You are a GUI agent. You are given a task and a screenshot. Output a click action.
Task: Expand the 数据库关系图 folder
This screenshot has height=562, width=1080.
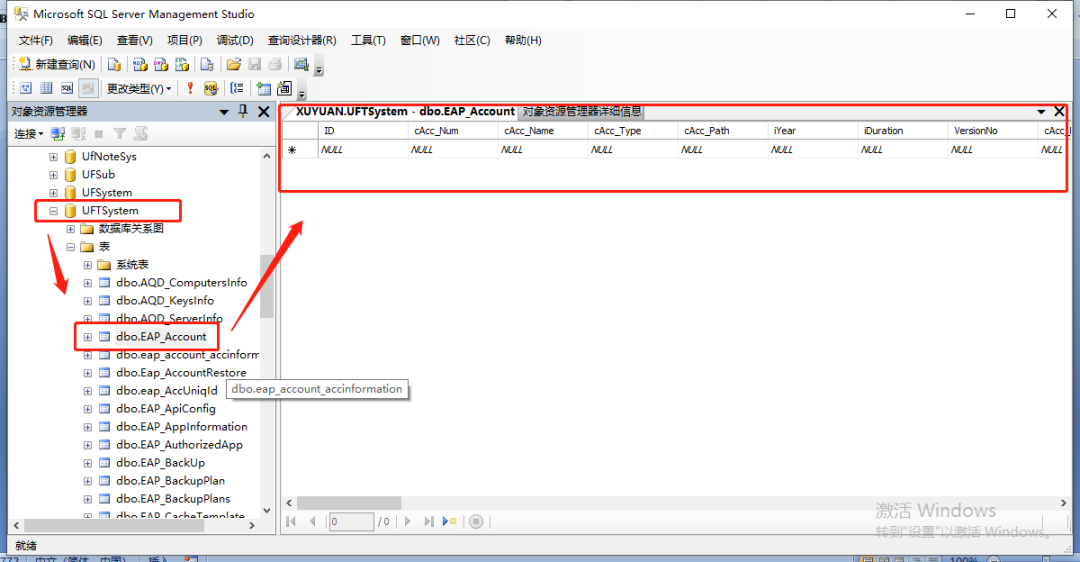70,229
